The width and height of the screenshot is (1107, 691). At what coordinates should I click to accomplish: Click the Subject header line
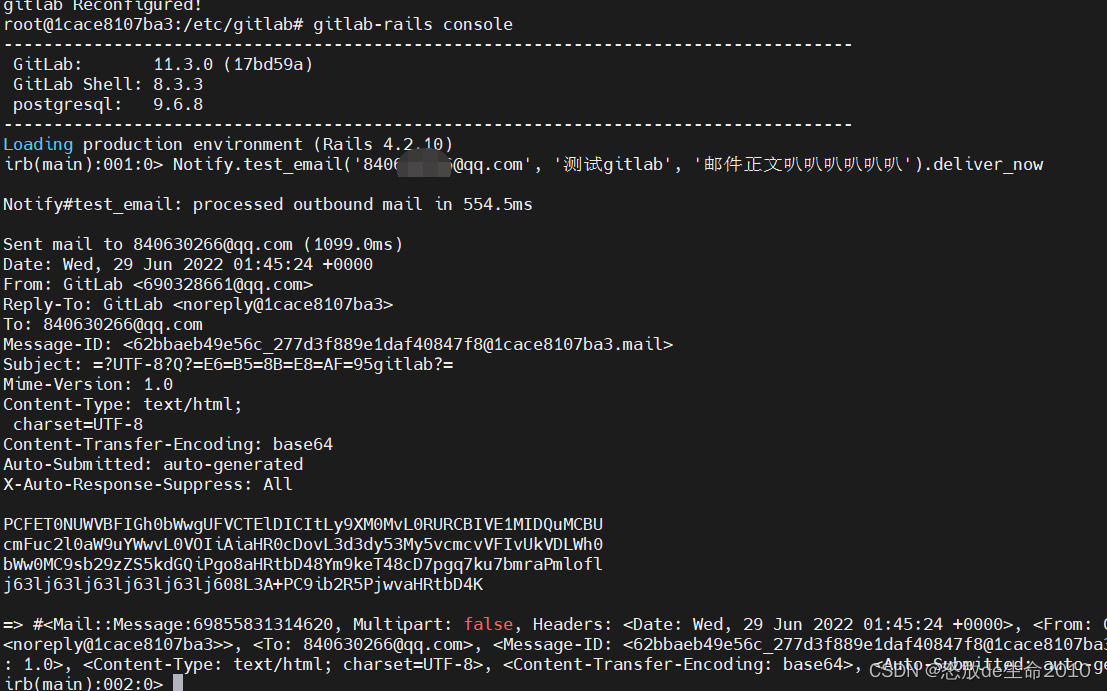coord(228,364)
